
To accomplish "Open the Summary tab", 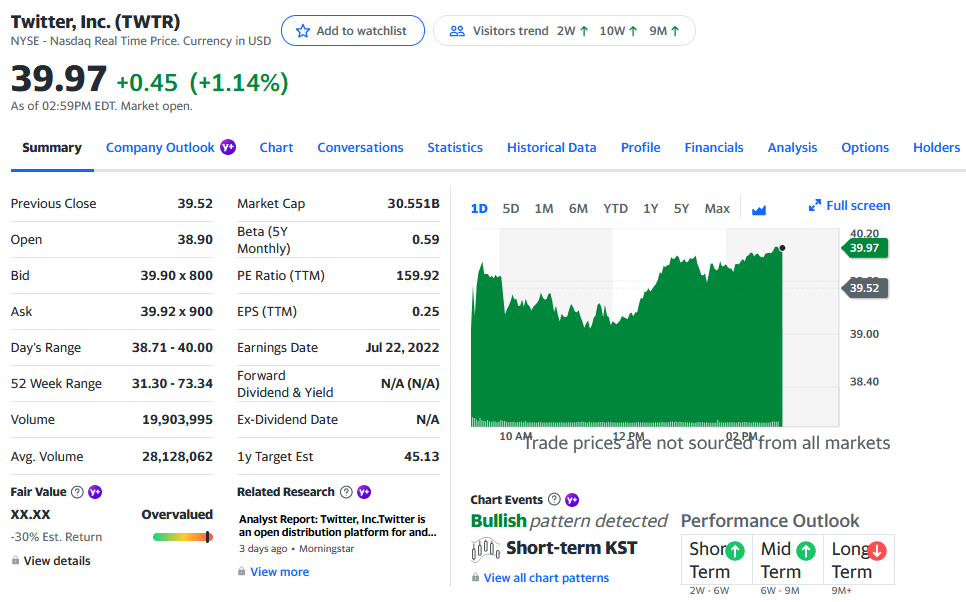I will tap(52, 147).
